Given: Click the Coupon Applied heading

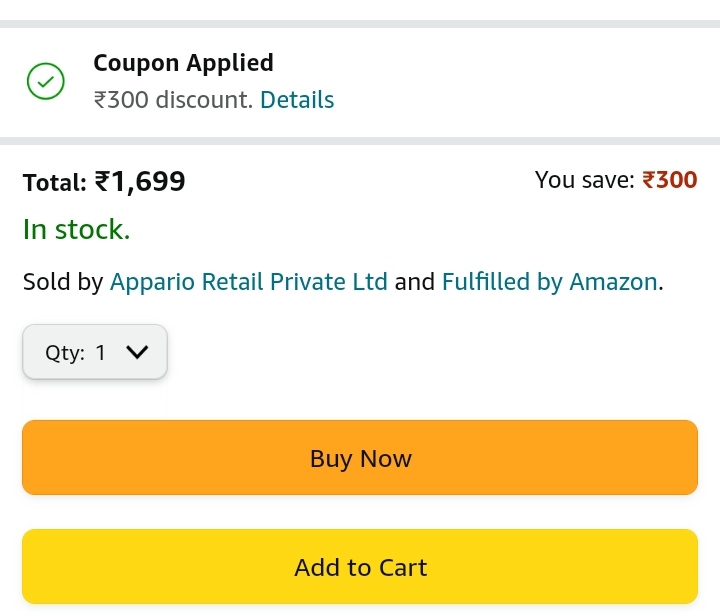Looking at the screenshot, I should point(183,63).
